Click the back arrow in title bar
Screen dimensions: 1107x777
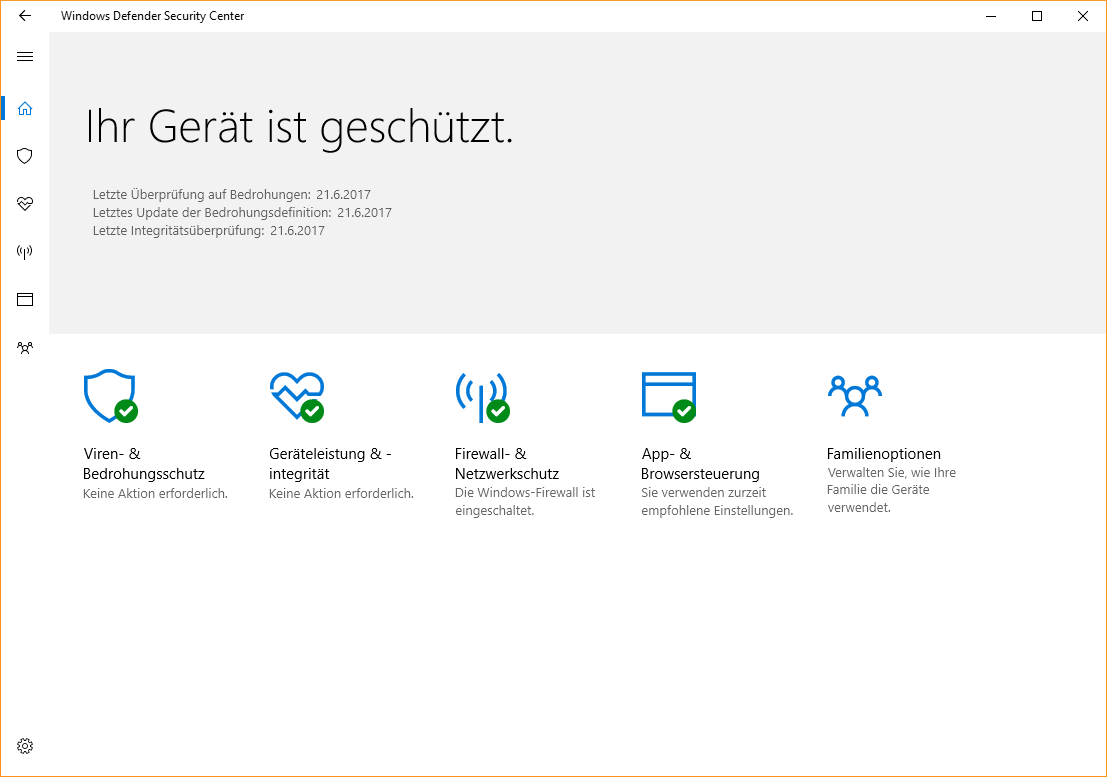(x=25, y=16)
